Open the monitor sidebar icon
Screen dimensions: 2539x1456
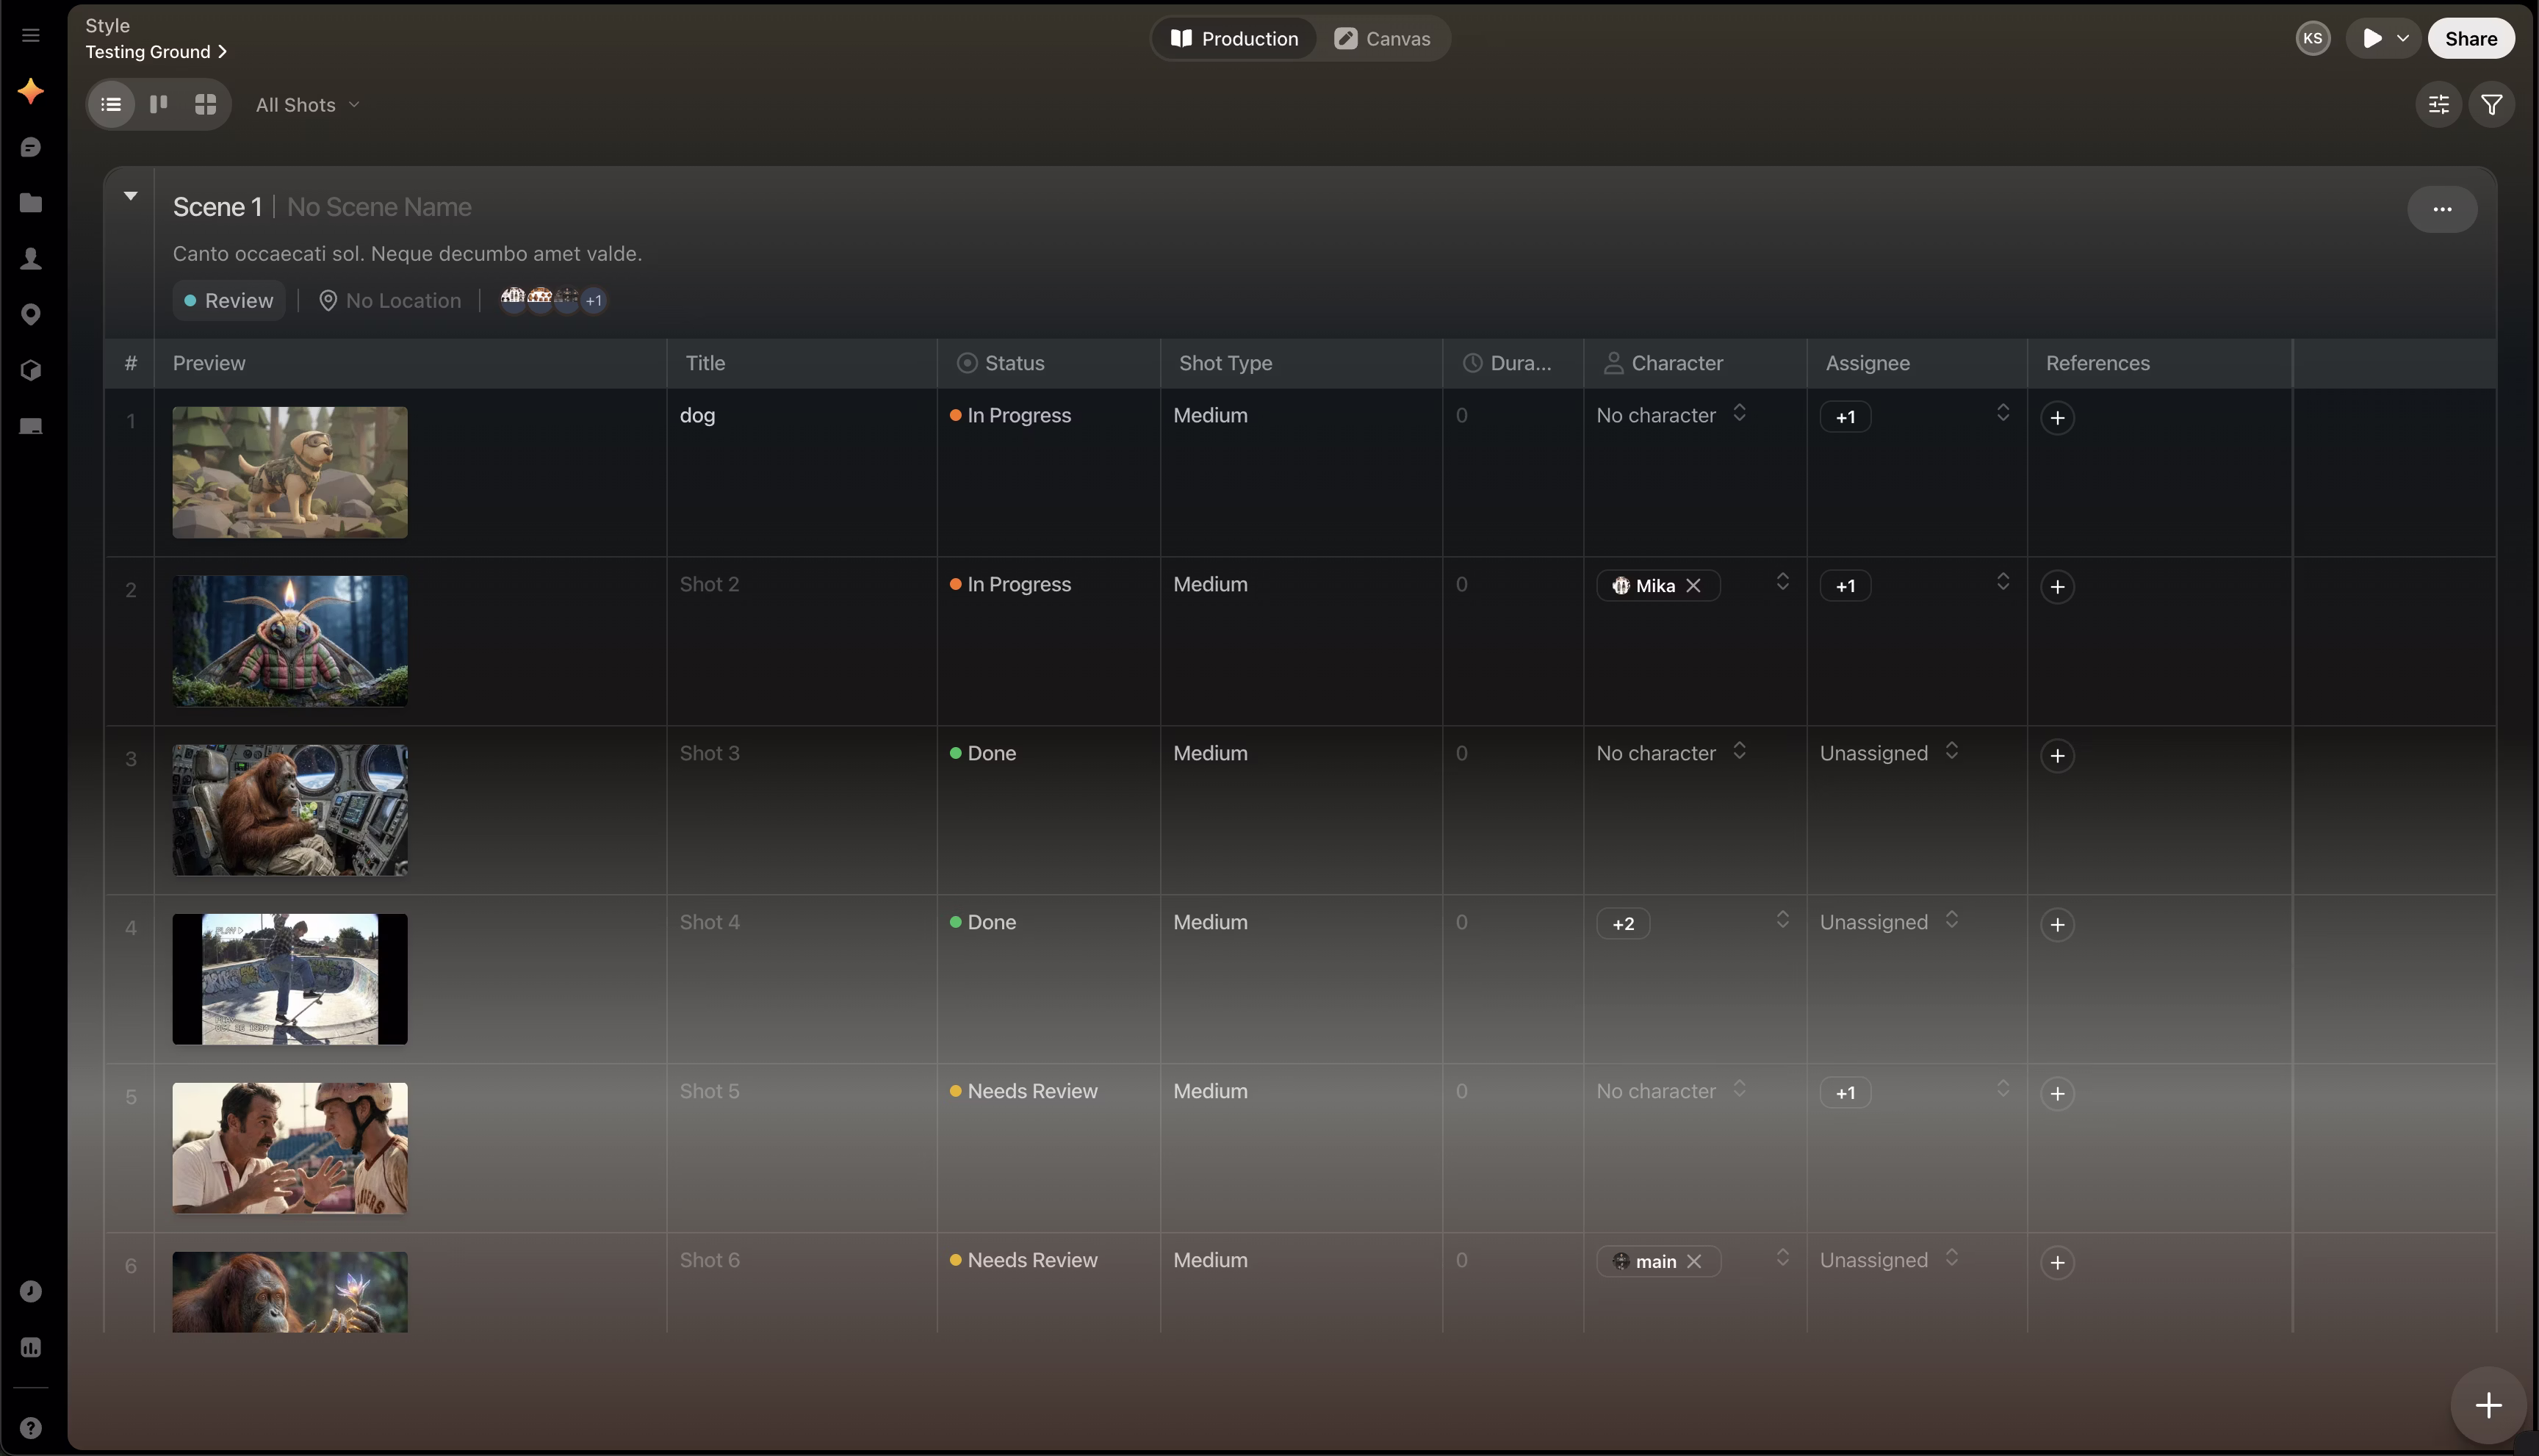pos(31,427)
